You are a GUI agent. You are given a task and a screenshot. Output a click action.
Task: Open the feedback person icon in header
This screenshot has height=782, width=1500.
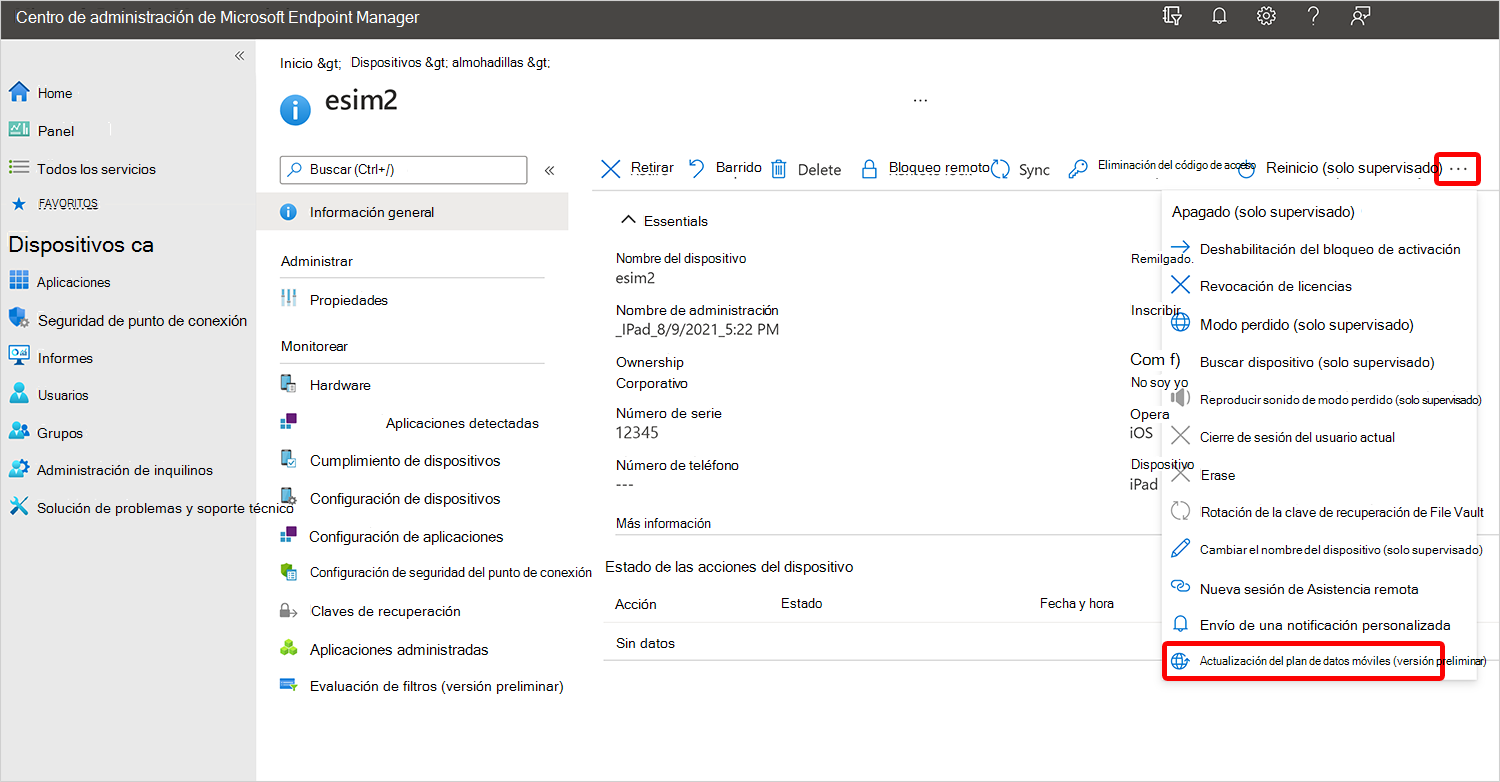pos(1360,17)
